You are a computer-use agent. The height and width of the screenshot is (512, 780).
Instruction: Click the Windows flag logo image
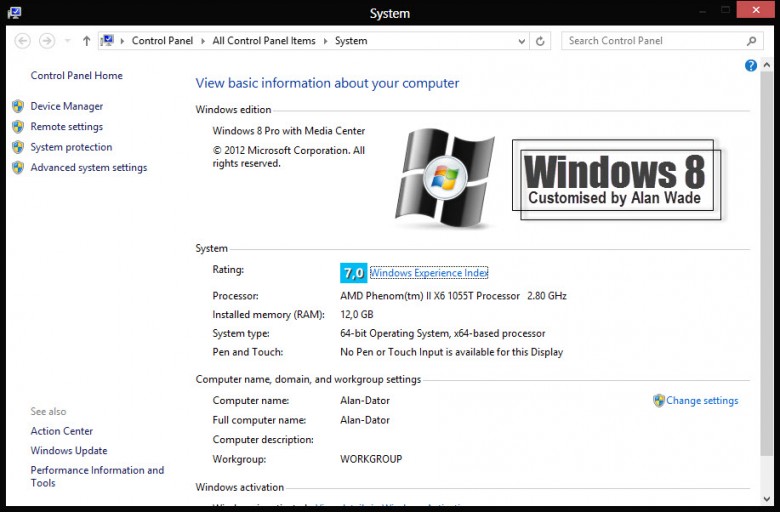point(444,179)
